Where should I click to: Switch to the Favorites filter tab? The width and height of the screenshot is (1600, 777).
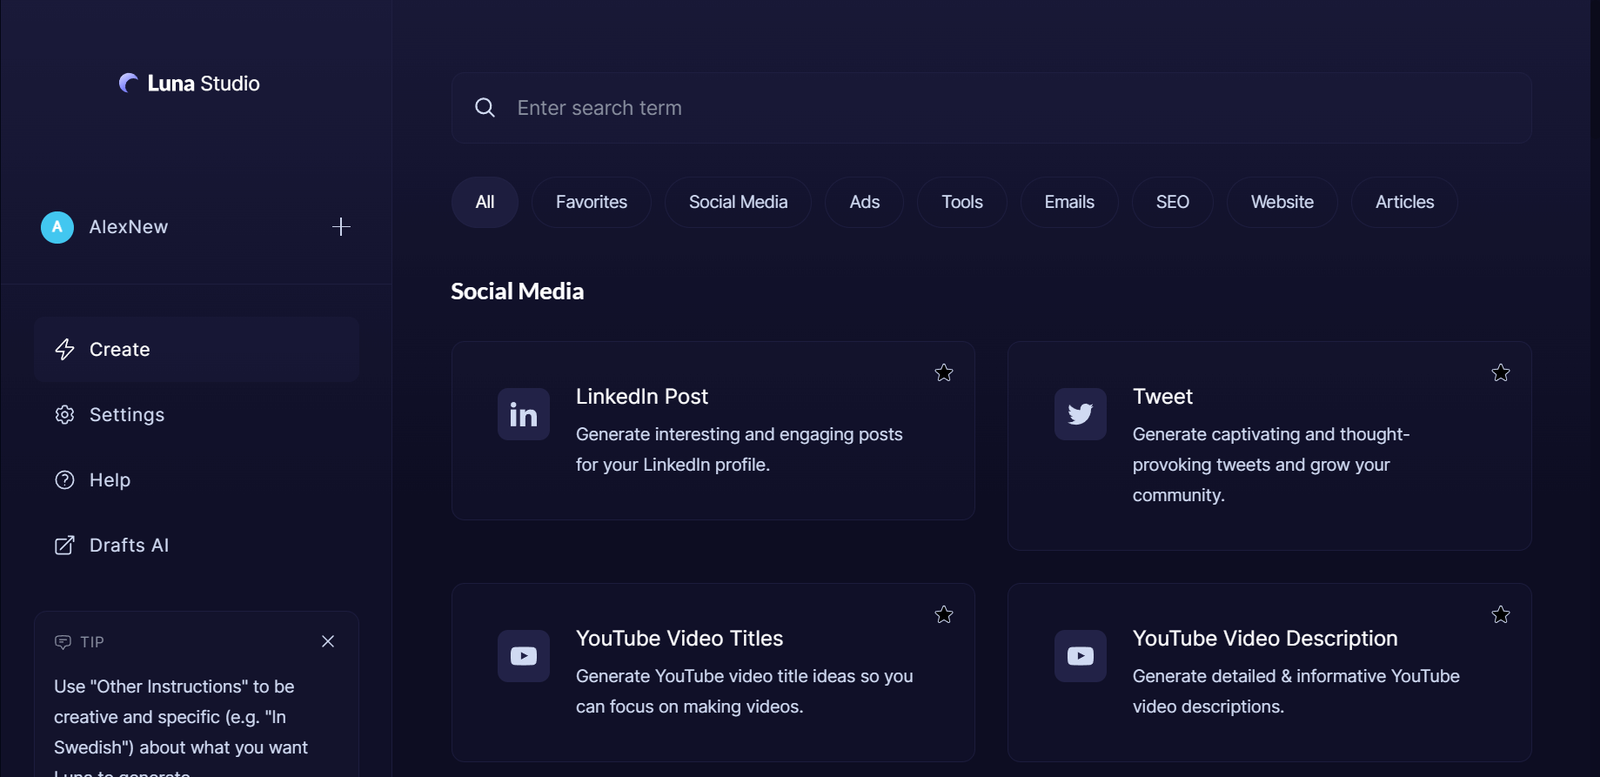click(x=592, y=202)
